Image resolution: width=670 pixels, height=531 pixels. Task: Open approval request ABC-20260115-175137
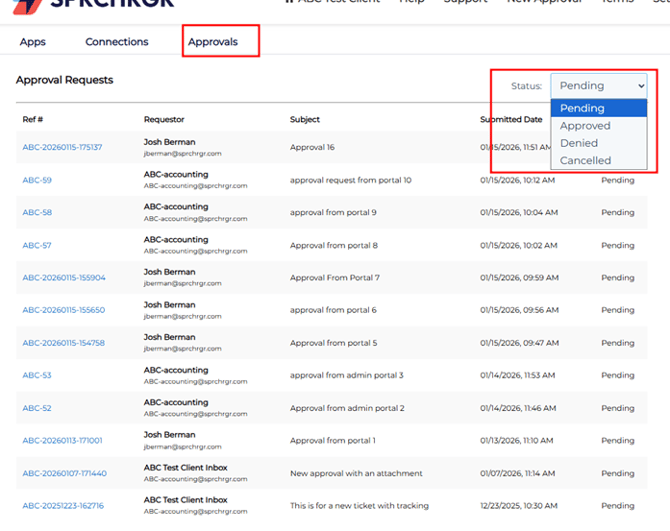[x=62, y=148]
